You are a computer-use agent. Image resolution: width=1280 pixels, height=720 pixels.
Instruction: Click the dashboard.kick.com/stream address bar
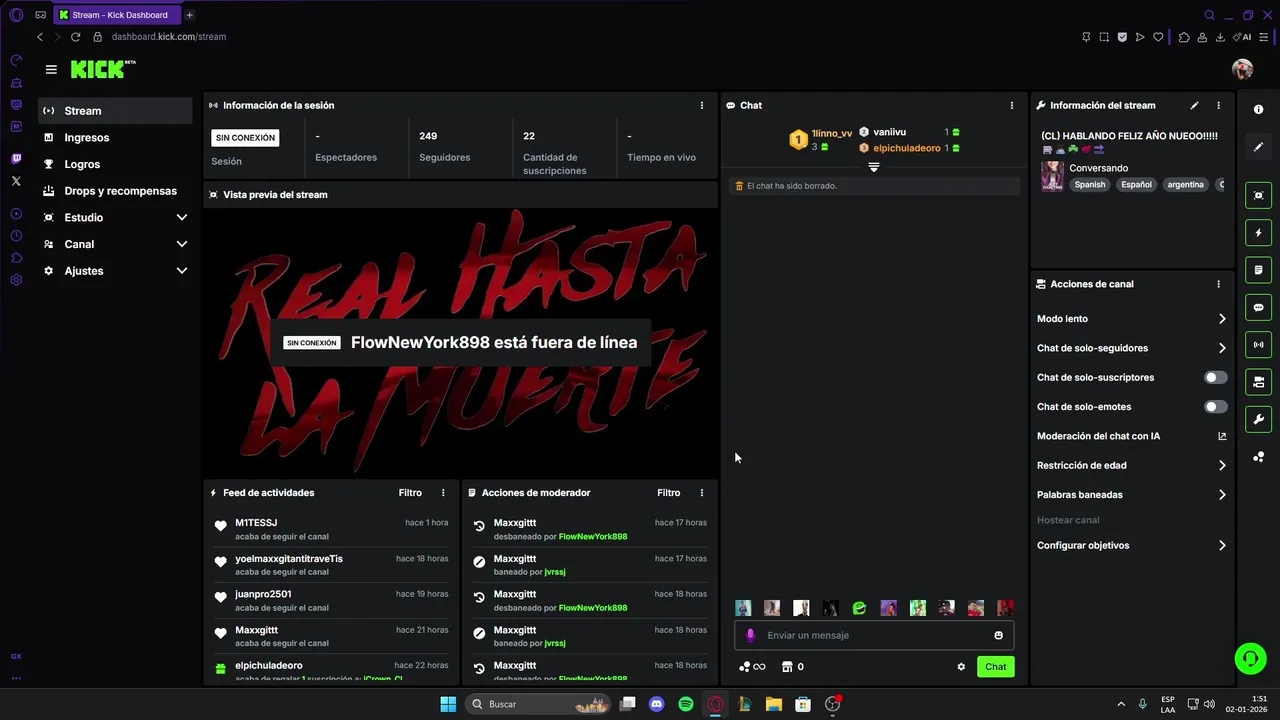(x=168, y=37)
